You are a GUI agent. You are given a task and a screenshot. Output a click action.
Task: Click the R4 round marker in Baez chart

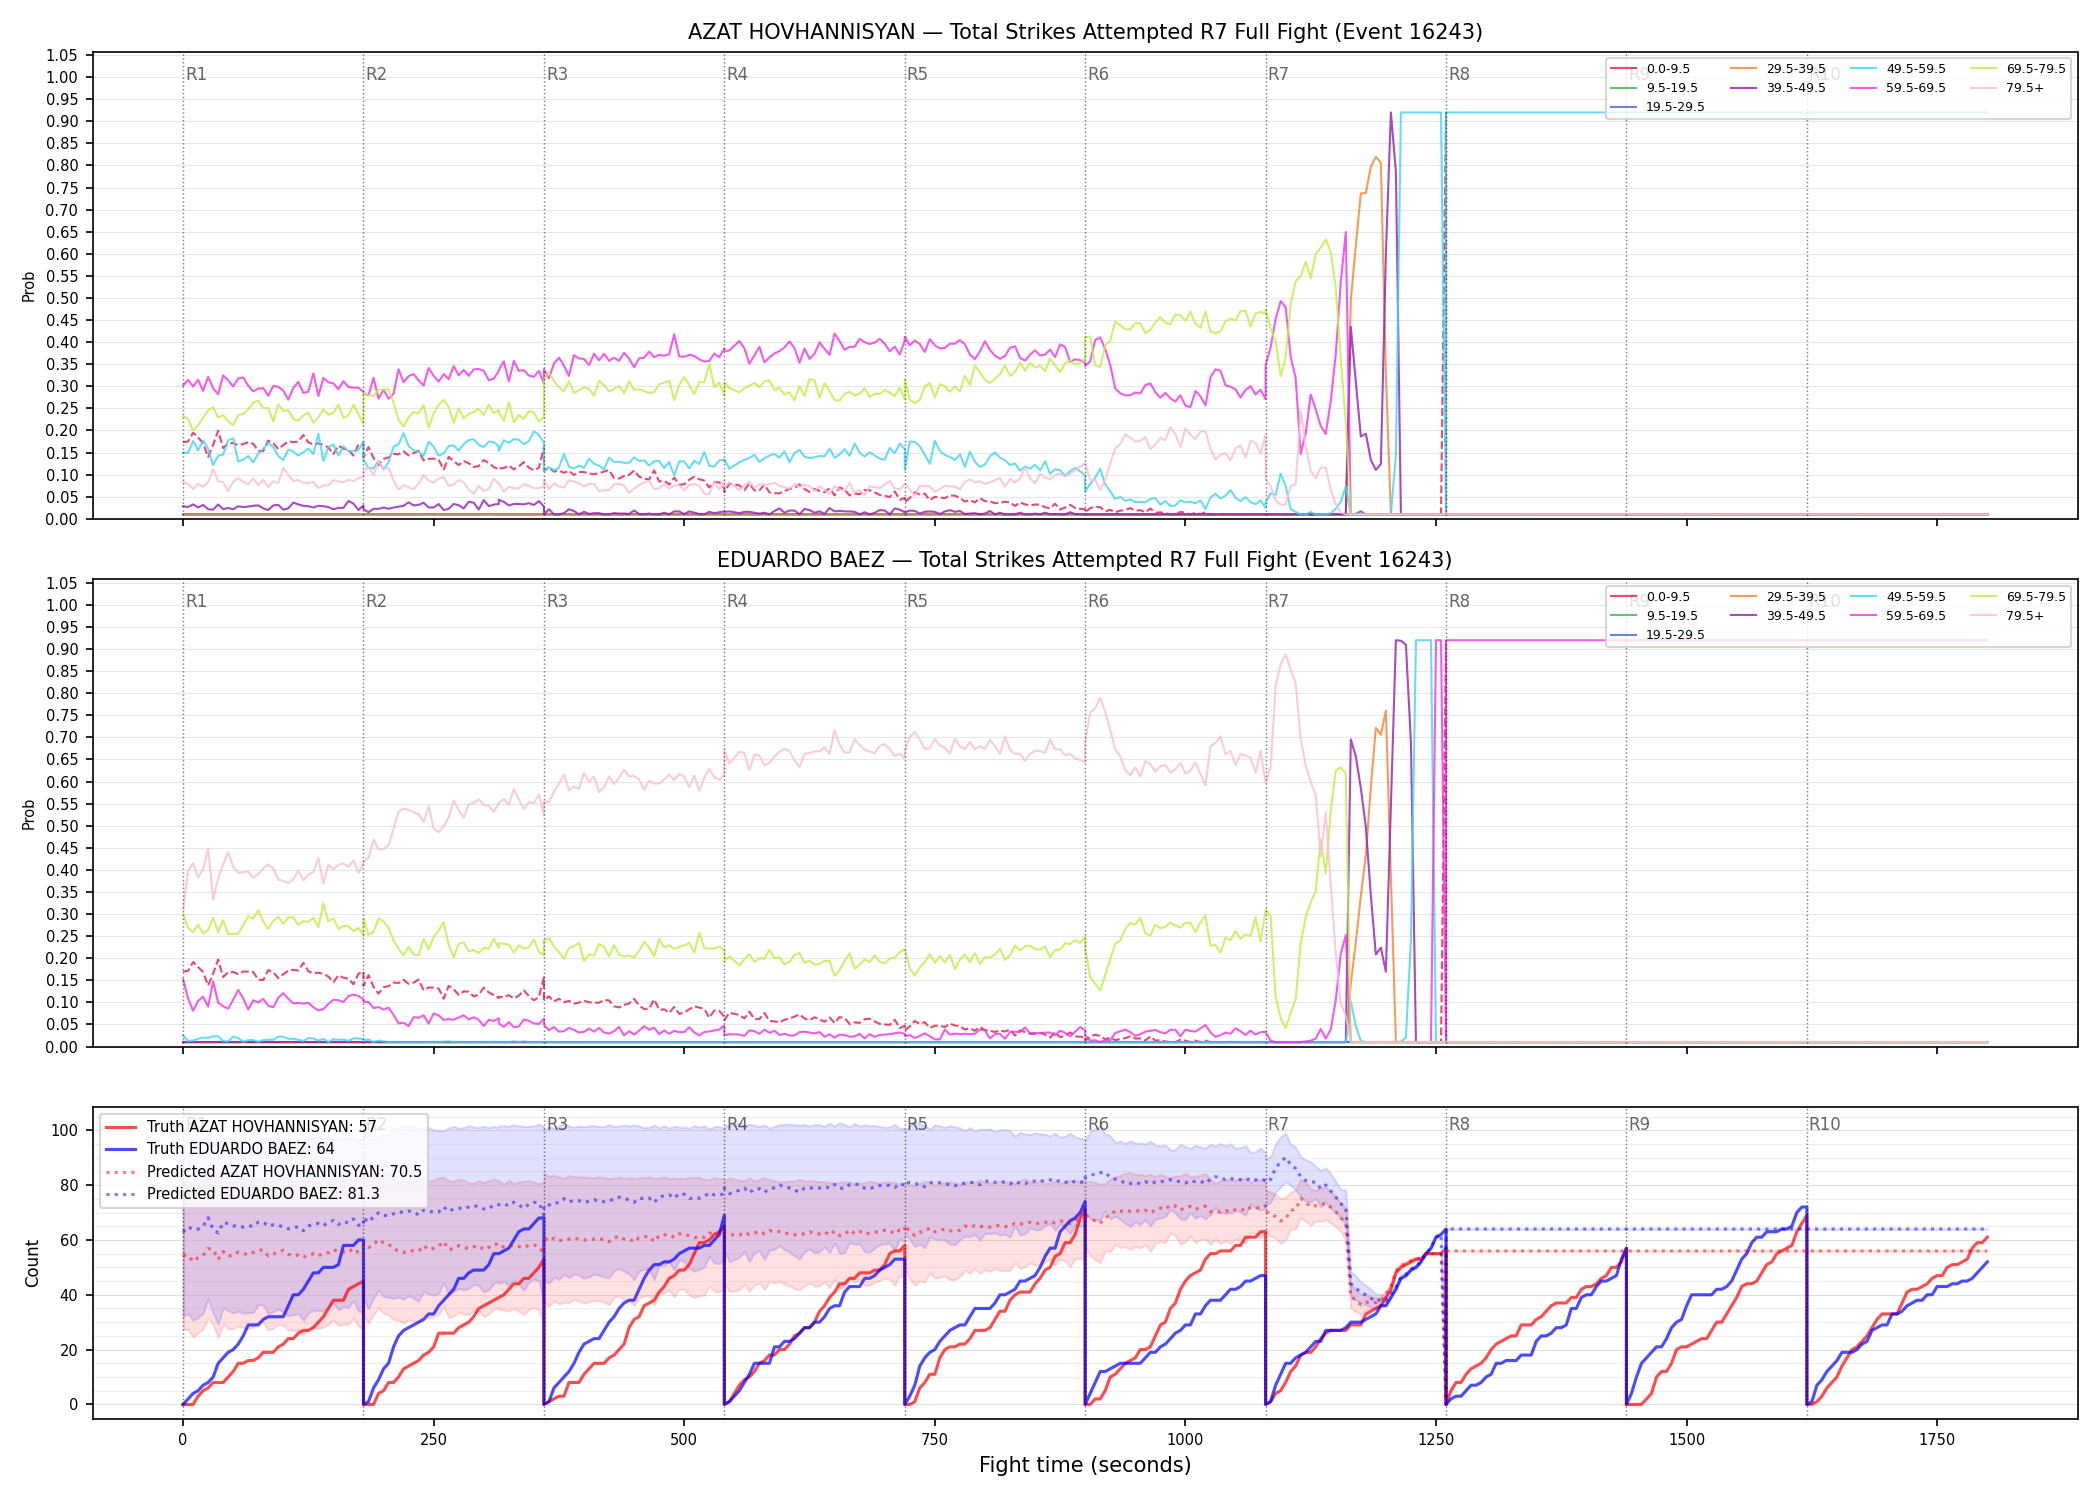point(737,601)
